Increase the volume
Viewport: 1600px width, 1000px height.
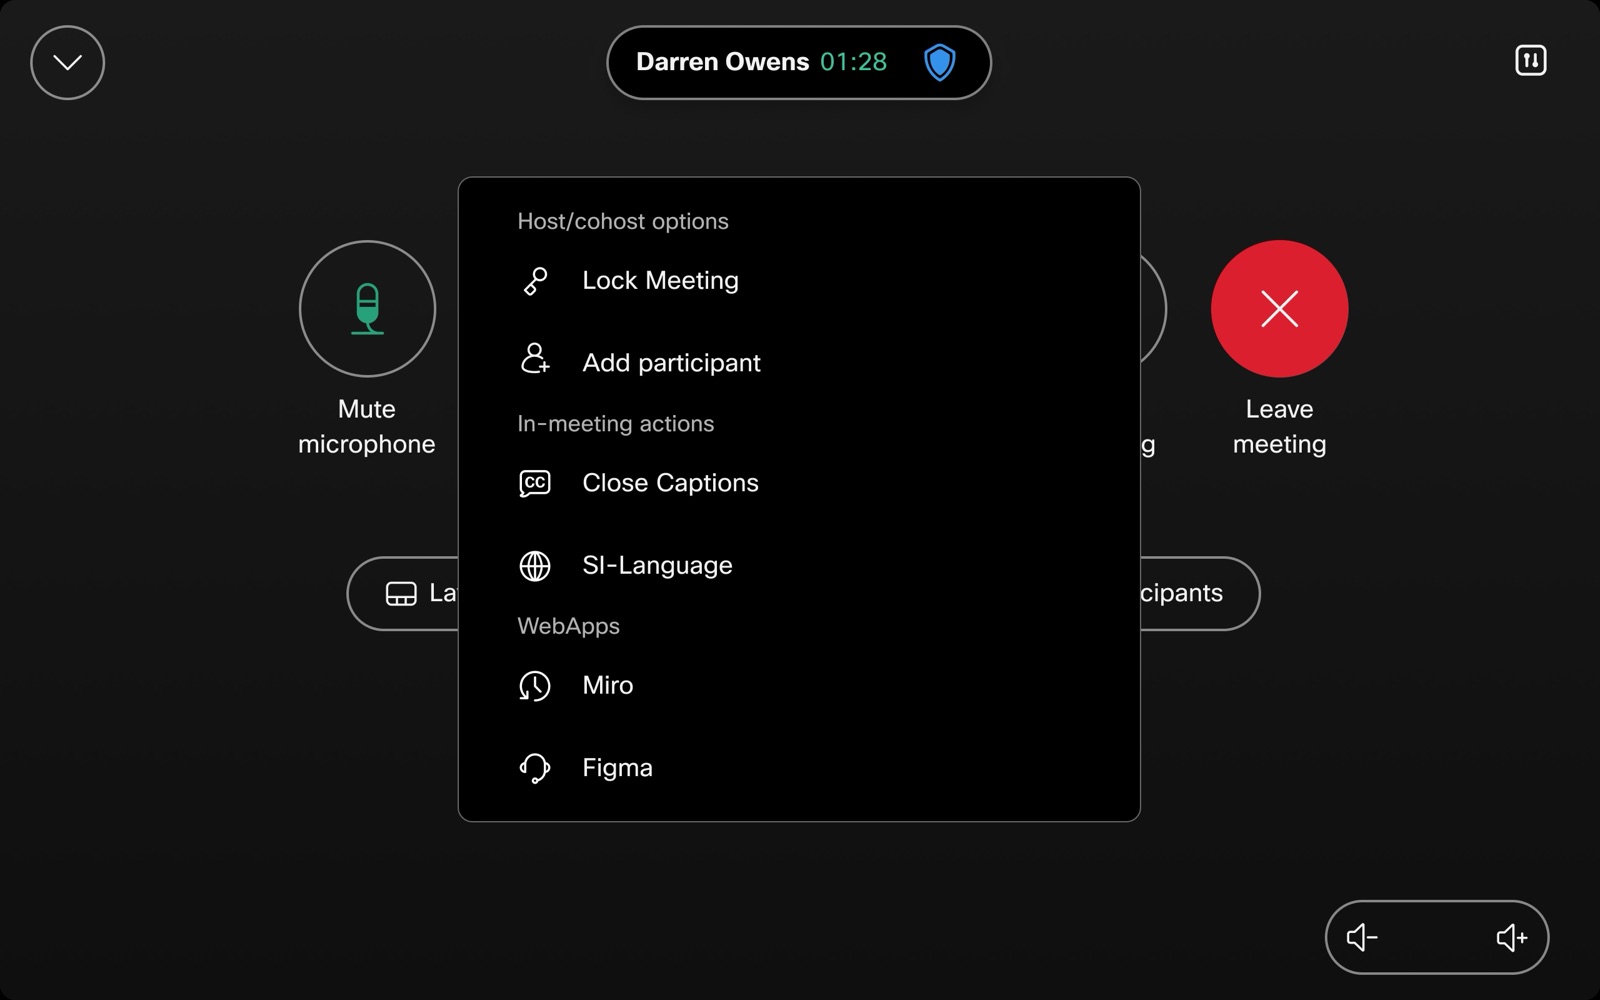[1511, 937]
